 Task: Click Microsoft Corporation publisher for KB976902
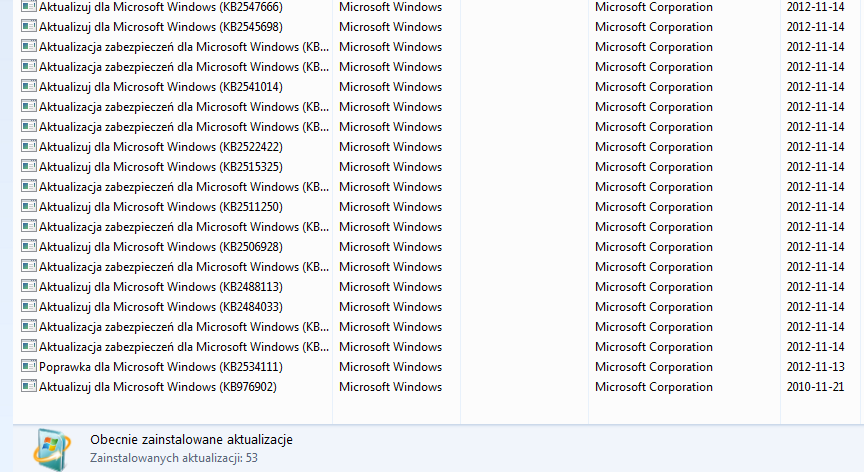point(654,387)
